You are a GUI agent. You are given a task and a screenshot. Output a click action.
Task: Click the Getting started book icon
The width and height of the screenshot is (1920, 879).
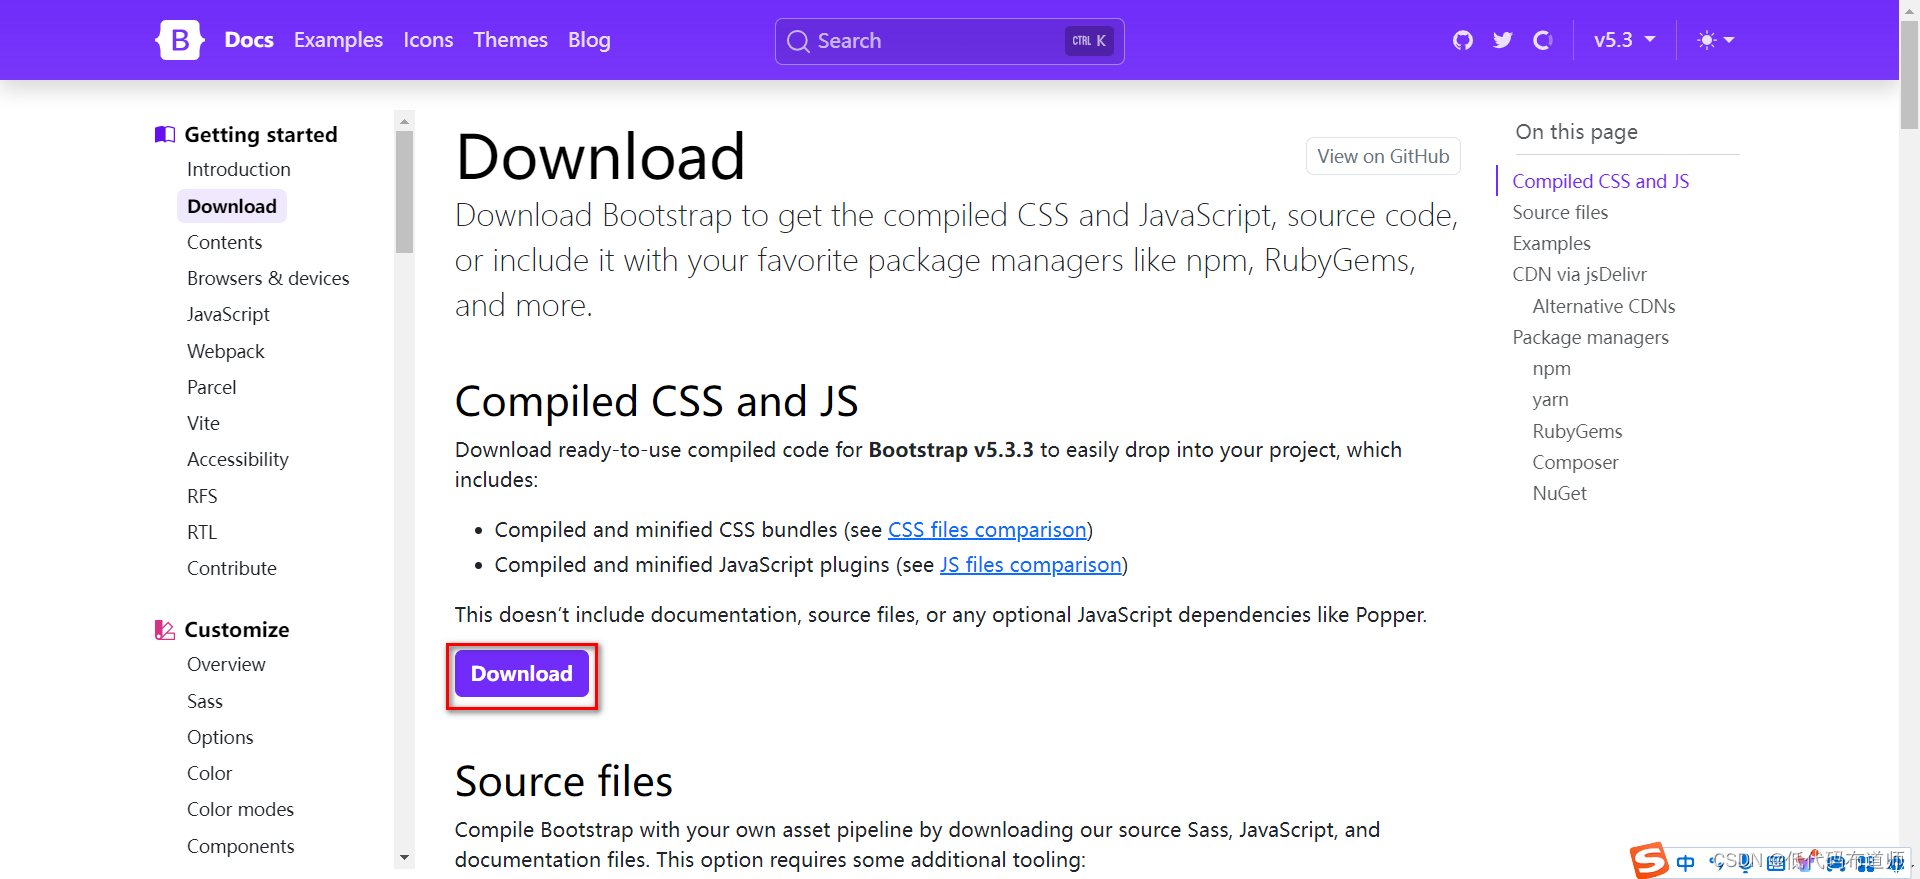click(x=165, y=135)
